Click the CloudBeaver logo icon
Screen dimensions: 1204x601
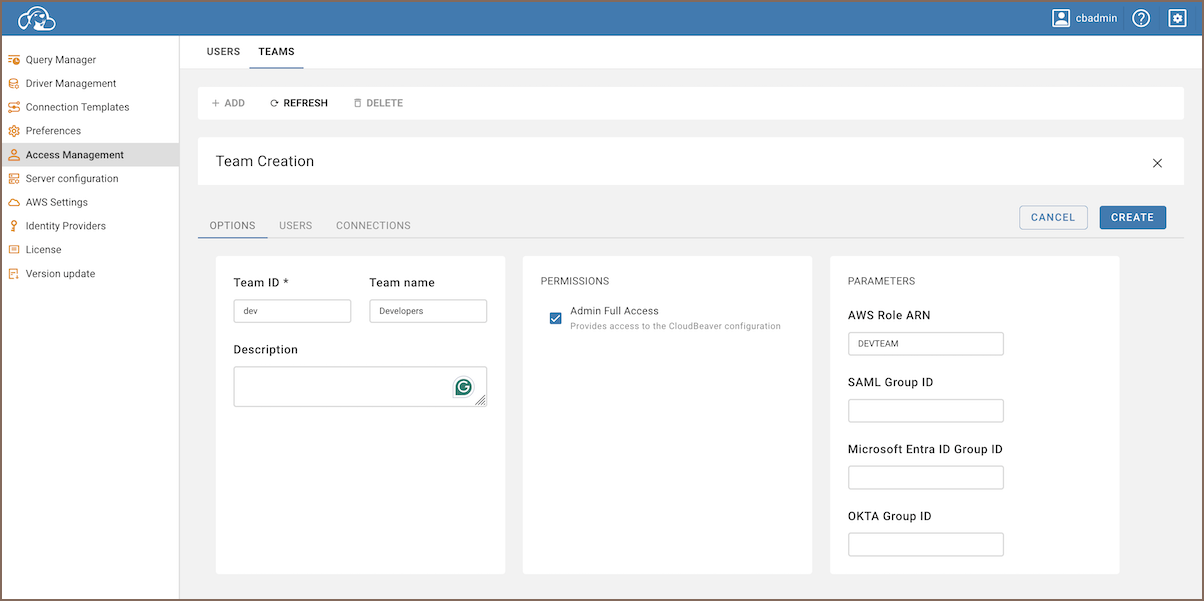pyautogui.click(x=36, y=18)
